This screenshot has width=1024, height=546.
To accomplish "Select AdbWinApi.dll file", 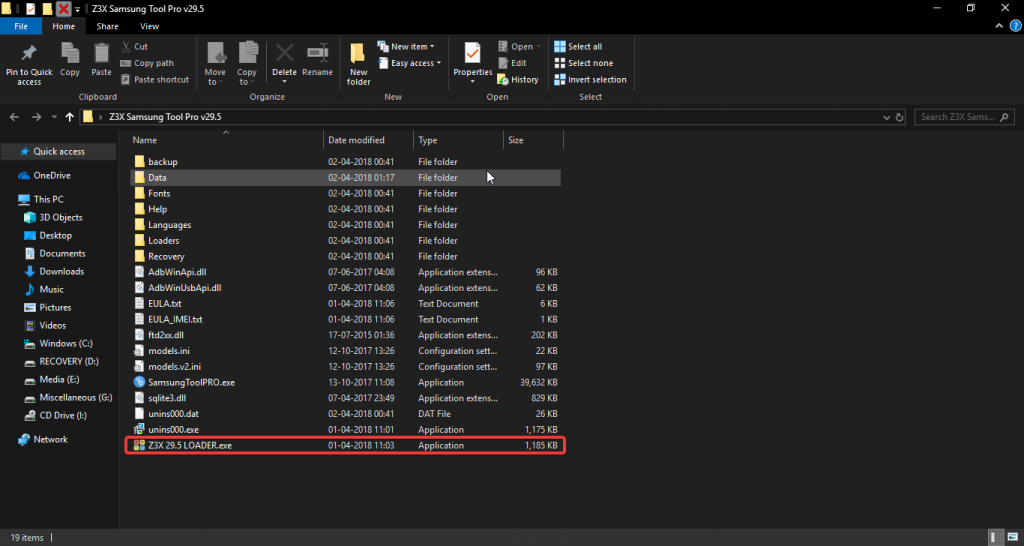I will tap(345, 272).
